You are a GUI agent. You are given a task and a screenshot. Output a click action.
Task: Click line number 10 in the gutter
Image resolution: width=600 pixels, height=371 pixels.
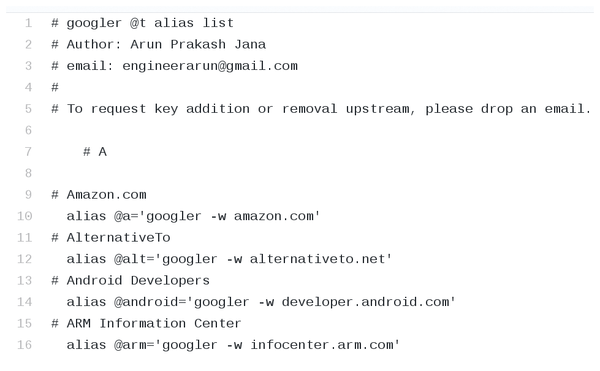click(x=25, y=216)
